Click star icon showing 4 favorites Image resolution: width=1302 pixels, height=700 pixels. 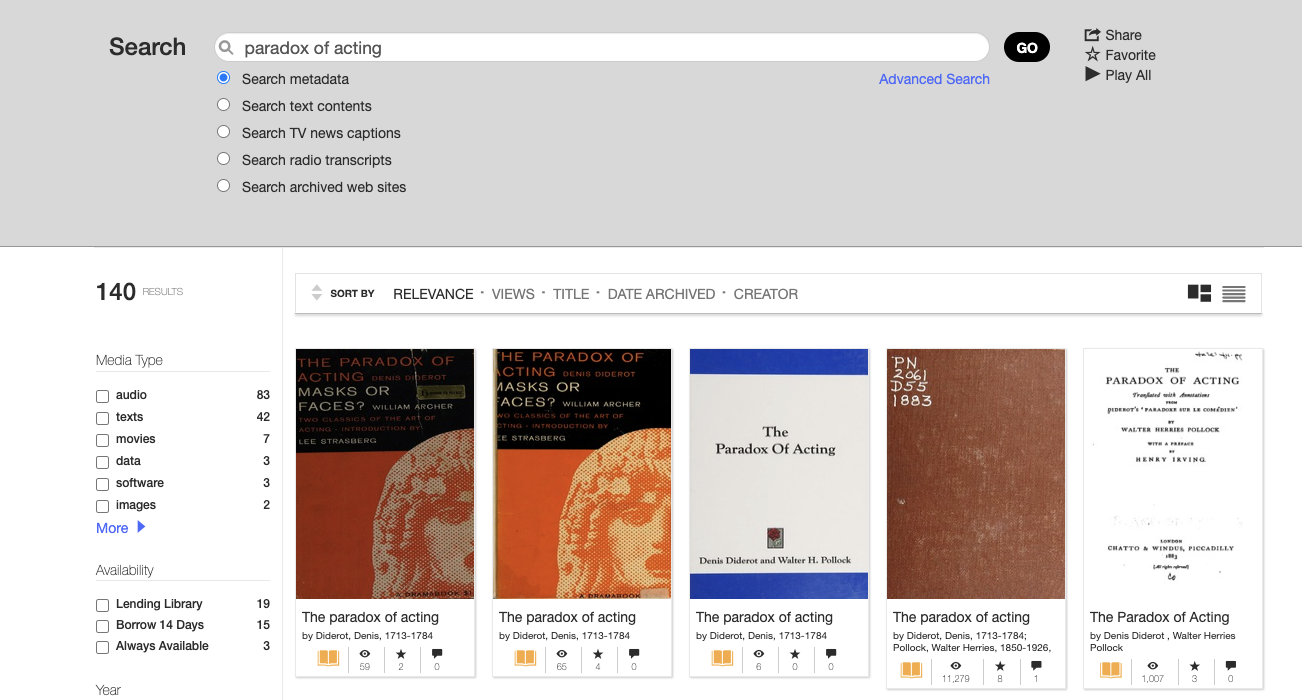[x=598, y=654]
